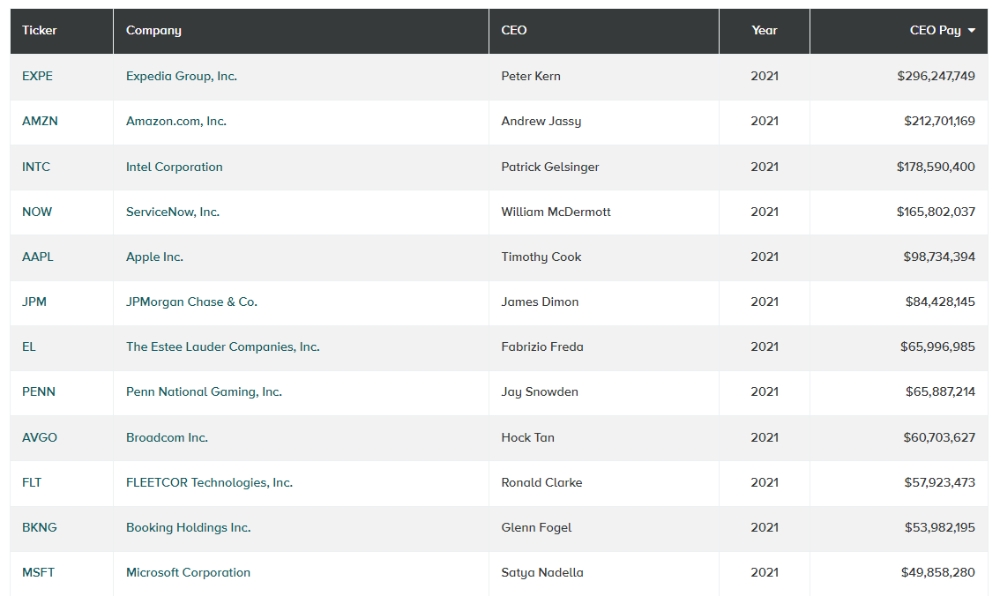Select CEO name Ronald Clarke
This screenshot has height=596, width=1000.
click(x=541, y=483)
